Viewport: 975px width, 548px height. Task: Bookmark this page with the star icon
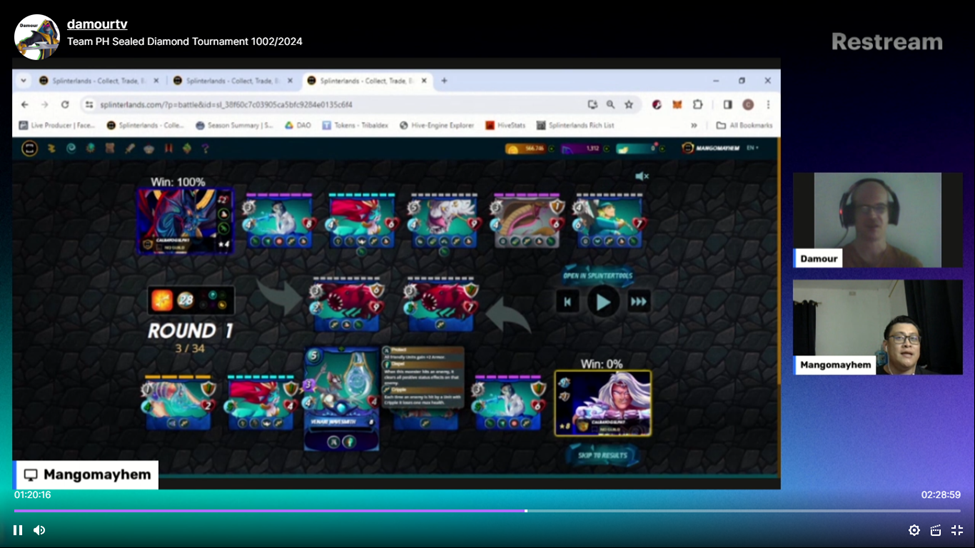[629, 104]
